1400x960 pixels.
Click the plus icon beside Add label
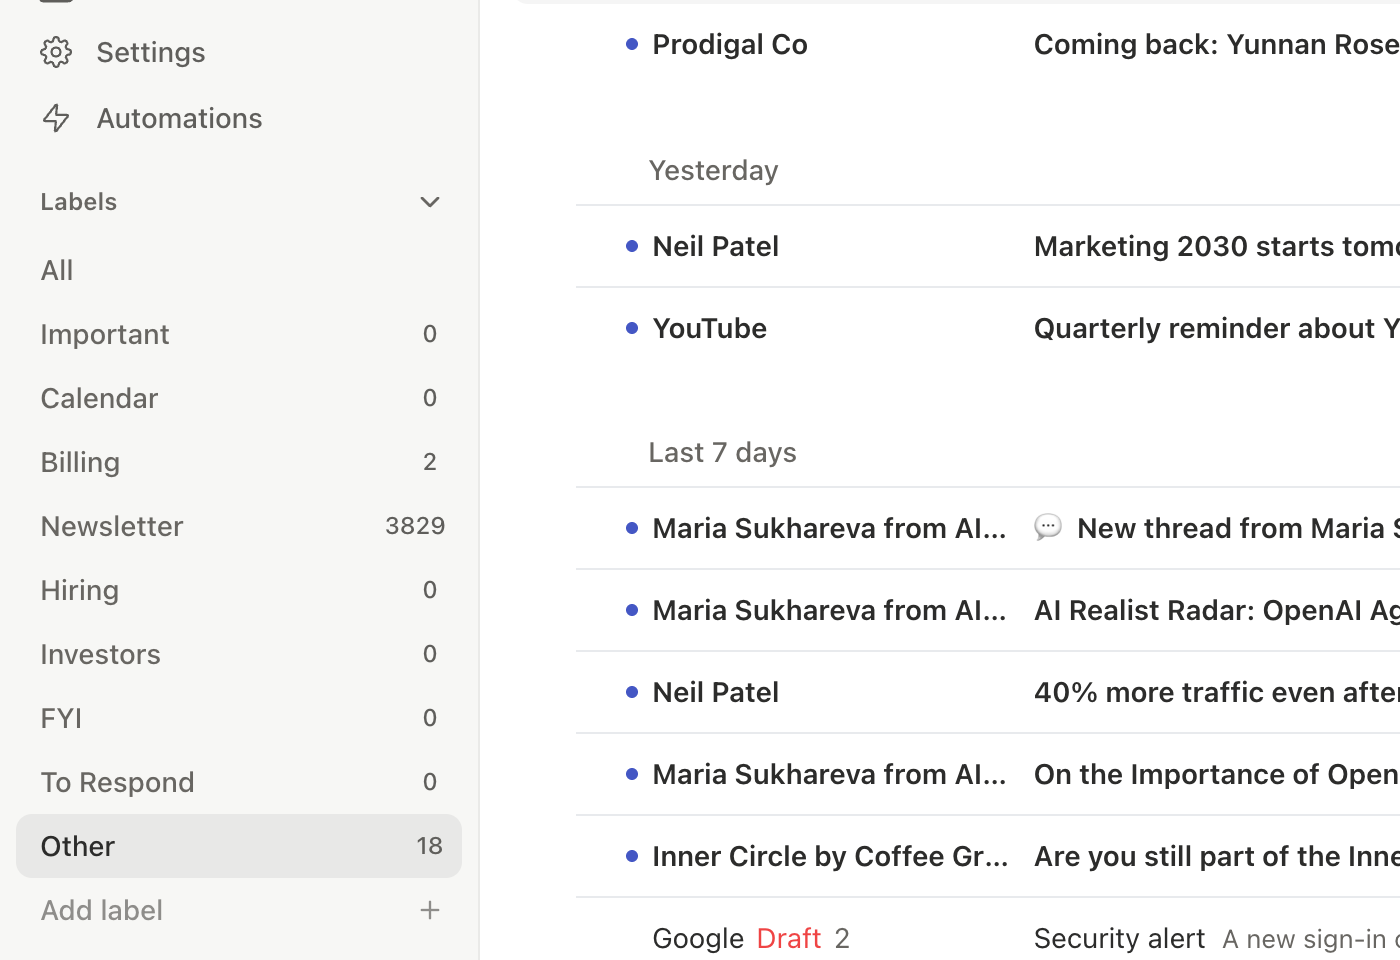point(430,910)
